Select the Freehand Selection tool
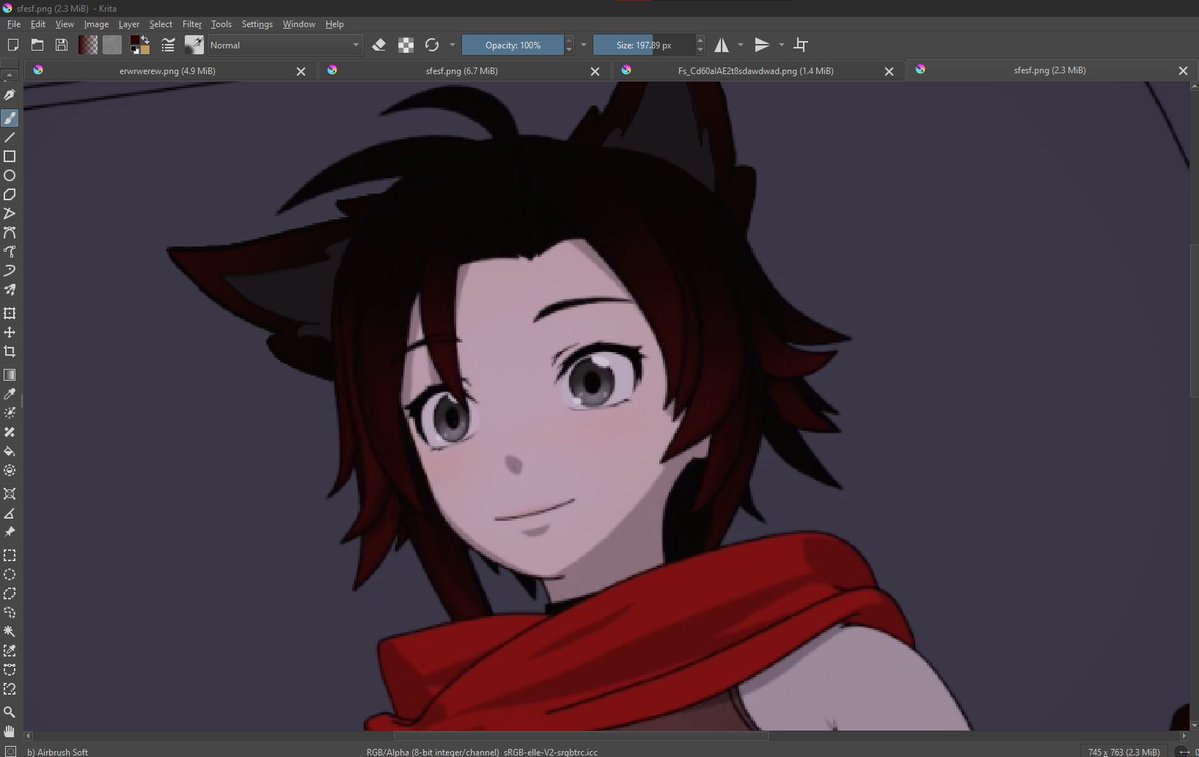The width and height of the screenshot is (1199, 757). (9, 612)
